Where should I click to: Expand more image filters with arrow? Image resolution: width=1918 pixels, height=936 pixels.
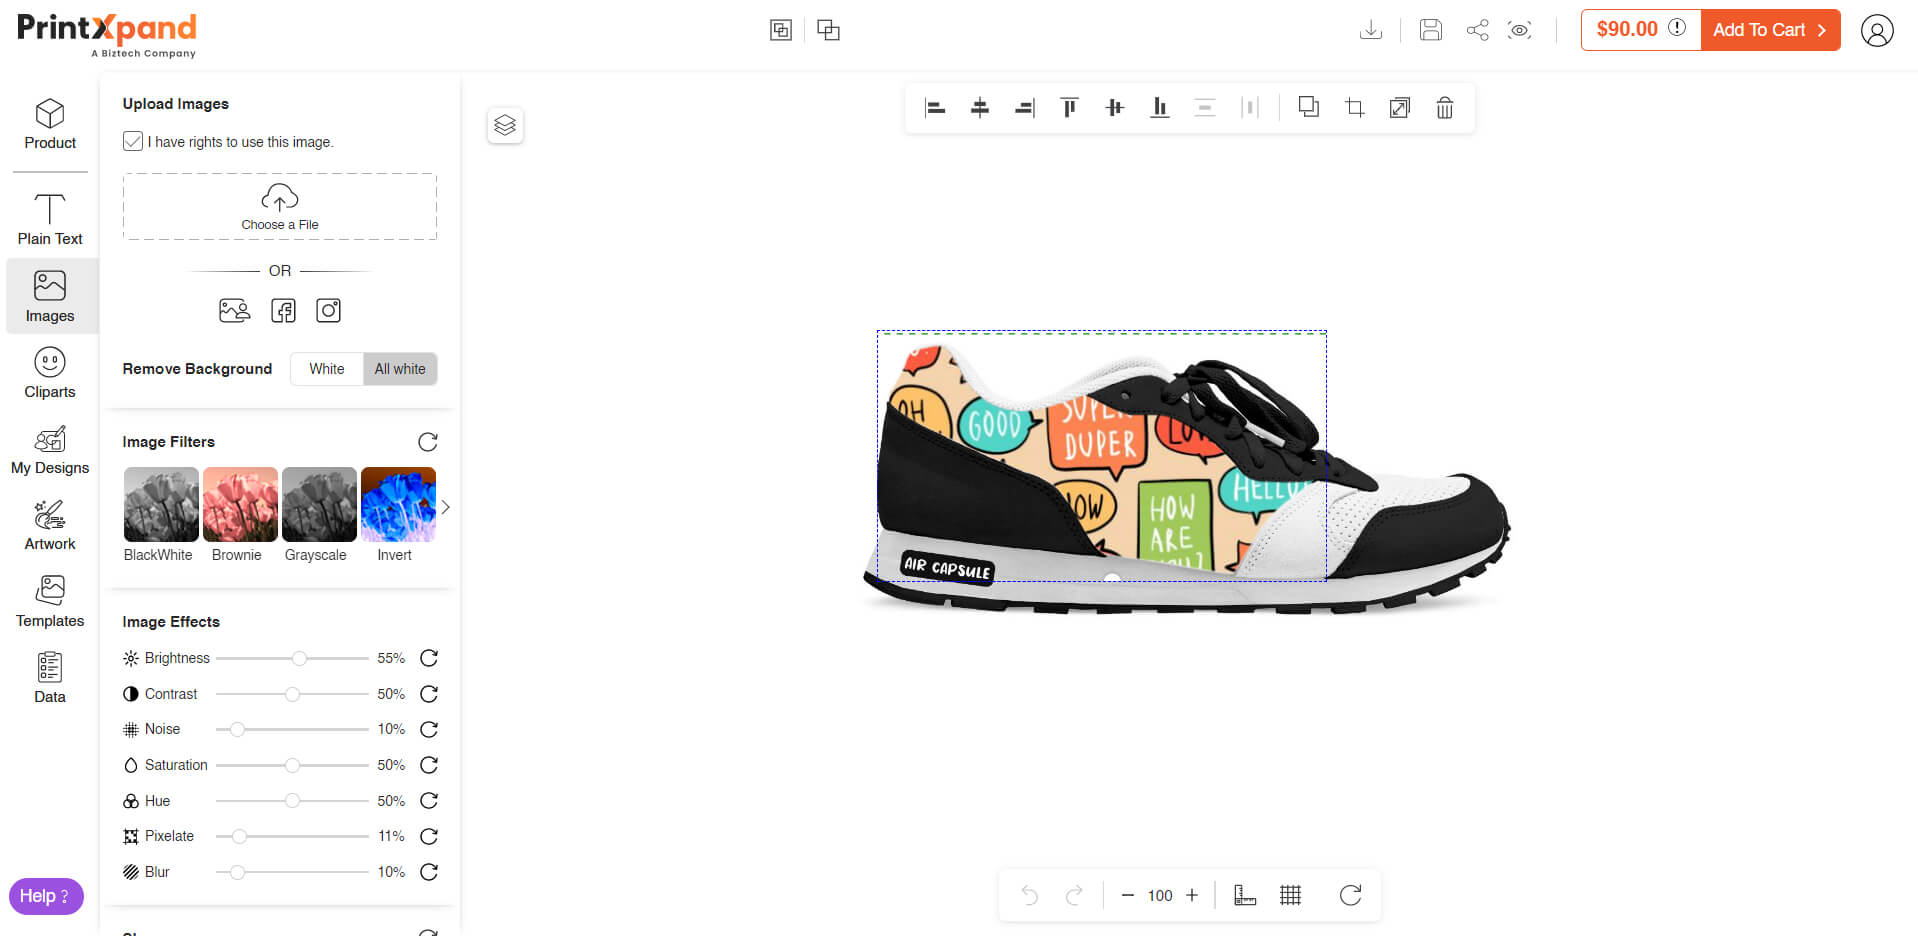[446, 507]
